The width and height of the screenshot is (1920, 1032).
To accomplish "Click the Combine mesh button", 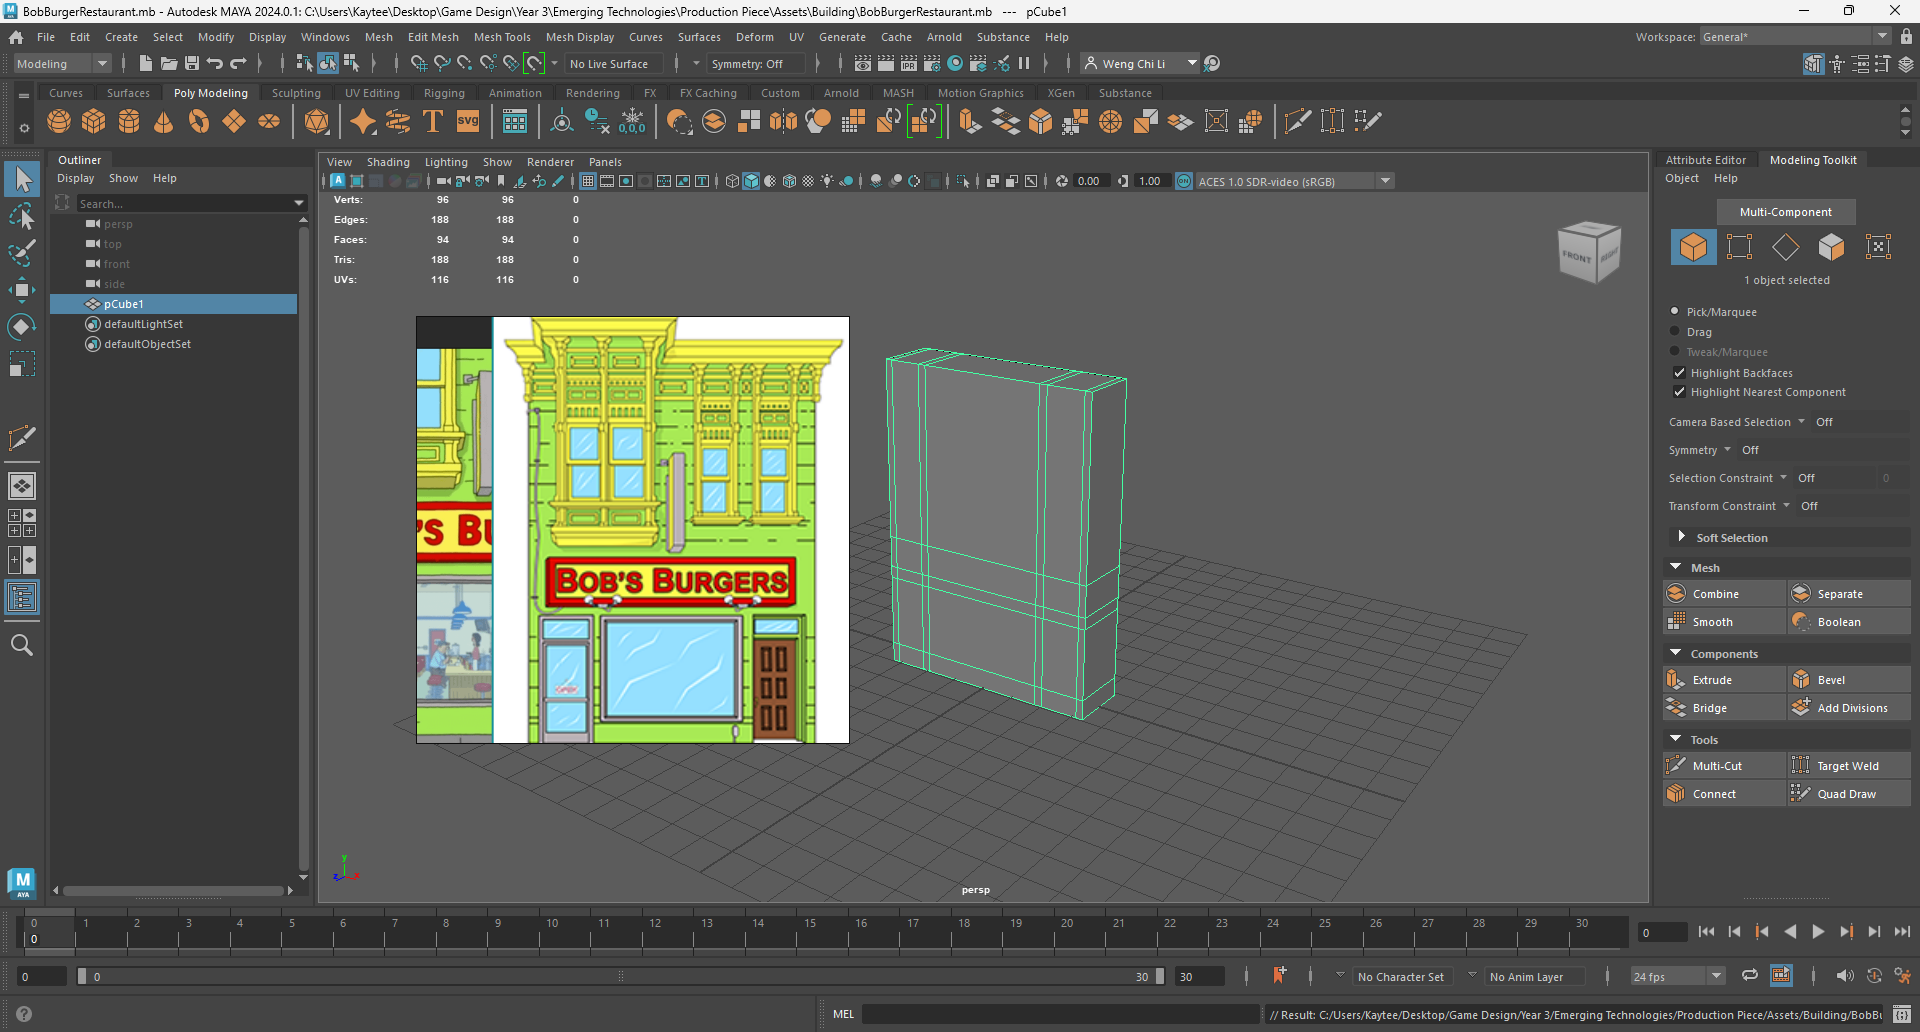I will tap(1715, 594).
